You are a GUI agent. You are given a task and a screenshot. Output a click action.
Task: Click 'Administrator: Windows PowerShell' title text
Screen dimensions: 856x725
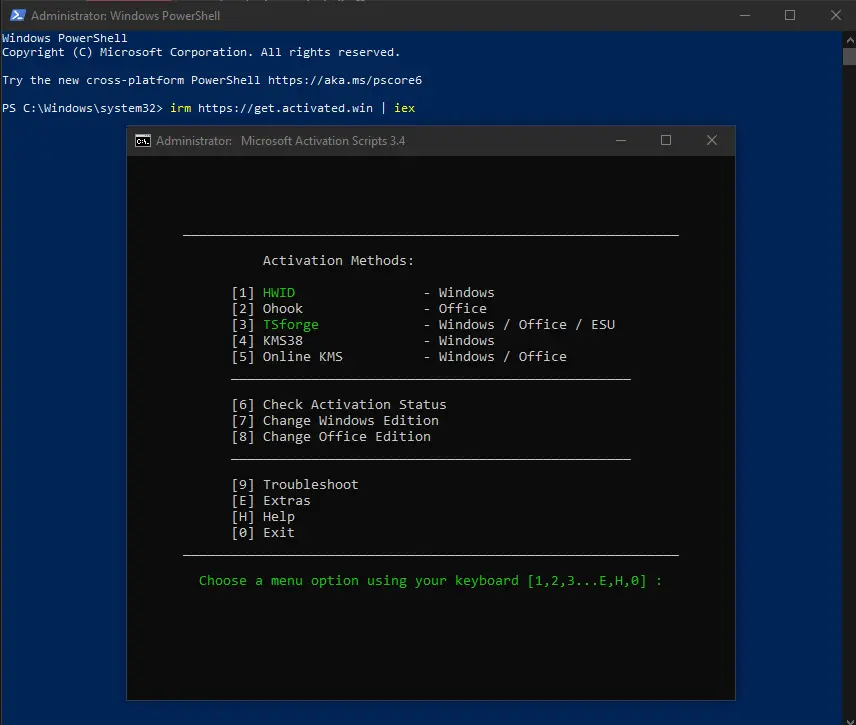(126, 16)
